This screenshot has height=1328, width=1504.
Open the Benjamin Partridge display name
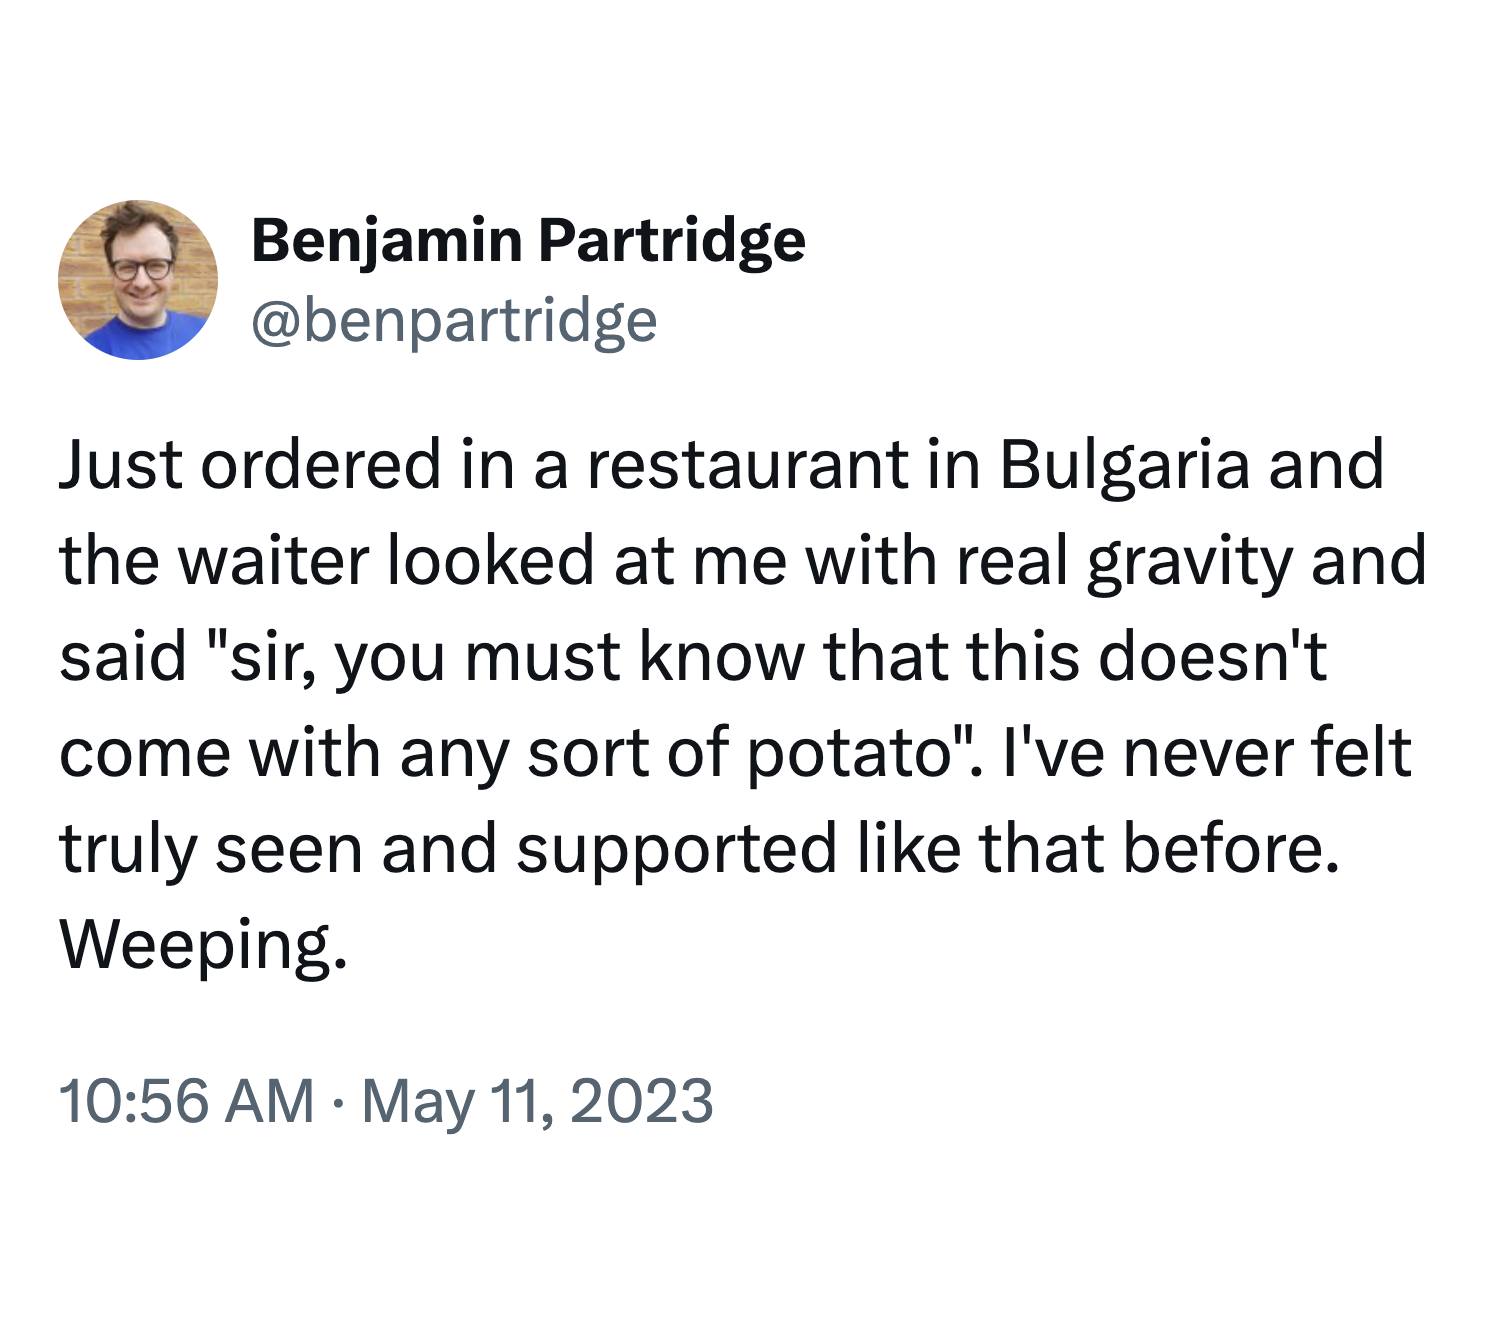(528, 241)
